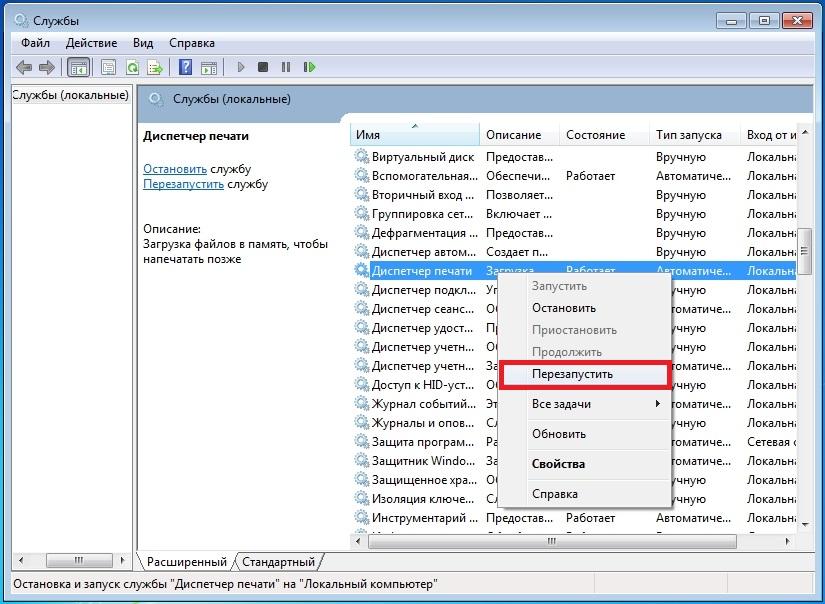Click the Export list toolbar icon

pos(155,68)
